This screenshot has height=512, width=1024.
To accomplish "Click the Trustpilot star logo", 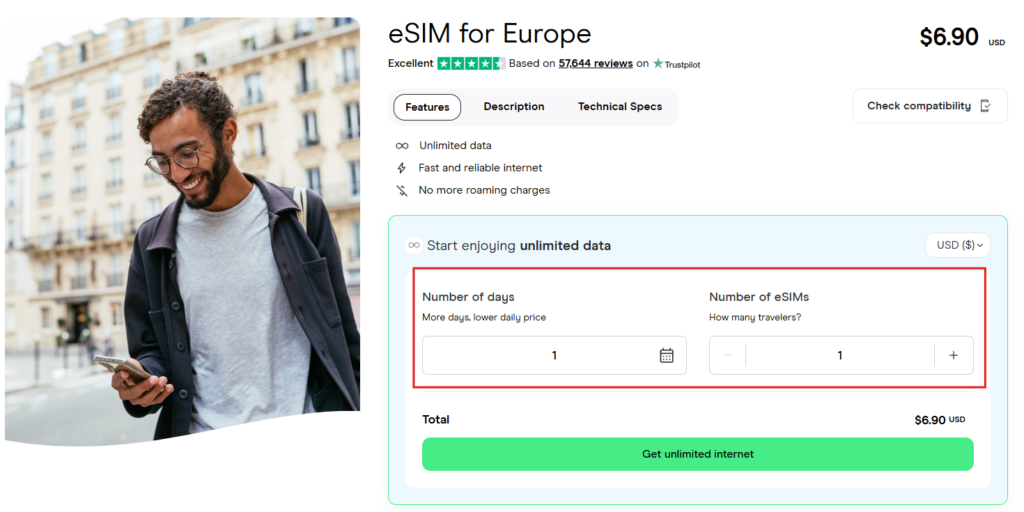I will coord(658,63).
